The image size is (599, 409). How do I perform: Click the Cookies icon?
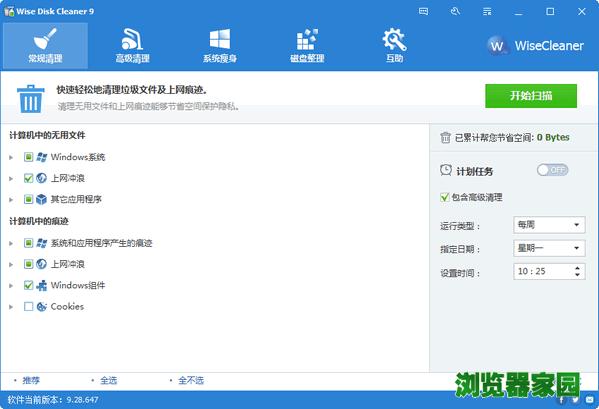point(41,306)
